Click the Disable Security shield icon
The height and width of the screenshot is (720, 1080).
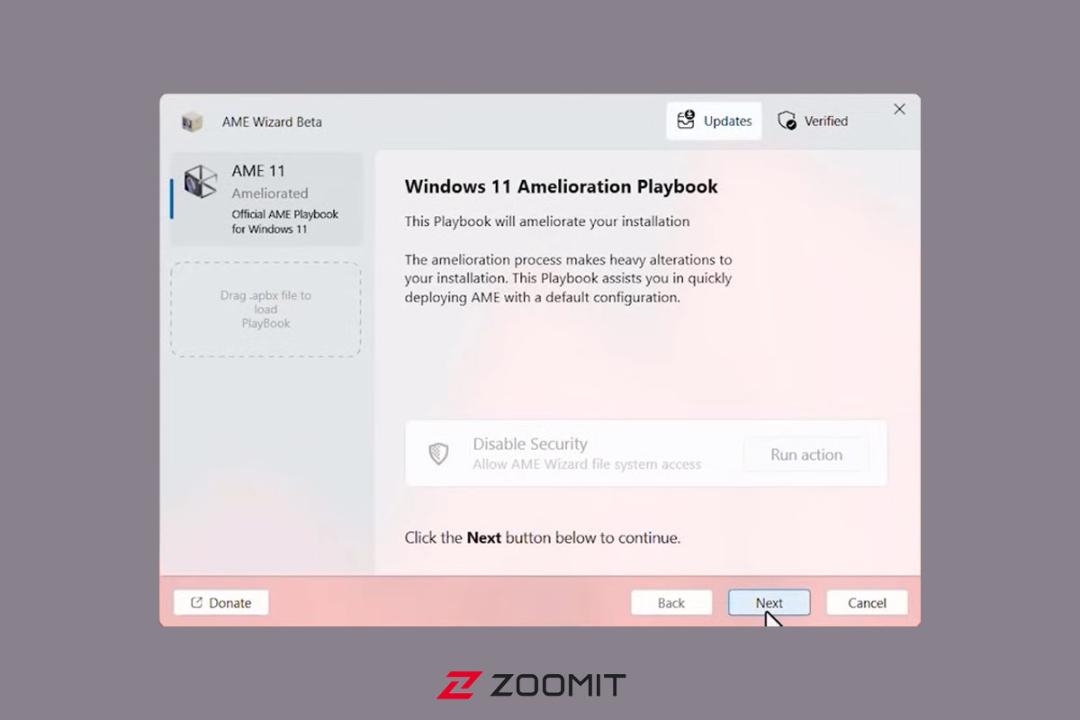tap(438, 453)
